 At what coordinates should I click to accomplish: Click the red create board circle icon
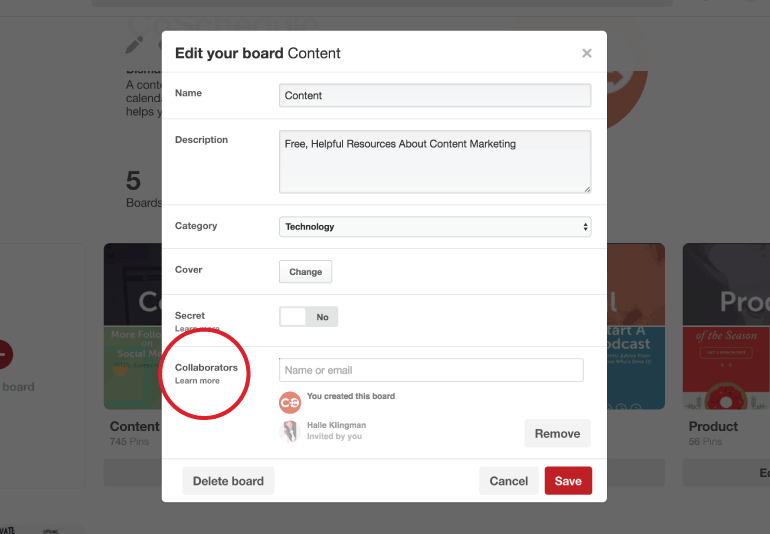click(3, 353)
